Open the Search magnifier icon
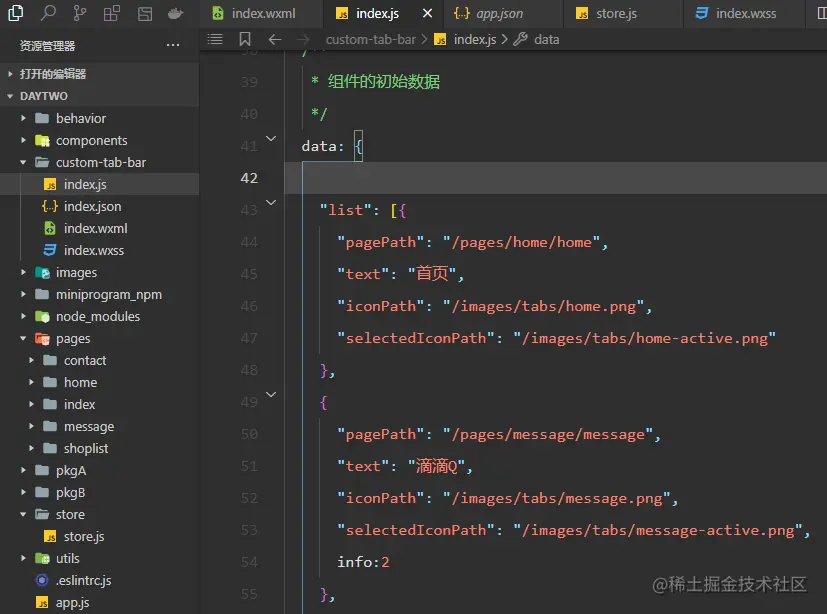 pos(49,14)
